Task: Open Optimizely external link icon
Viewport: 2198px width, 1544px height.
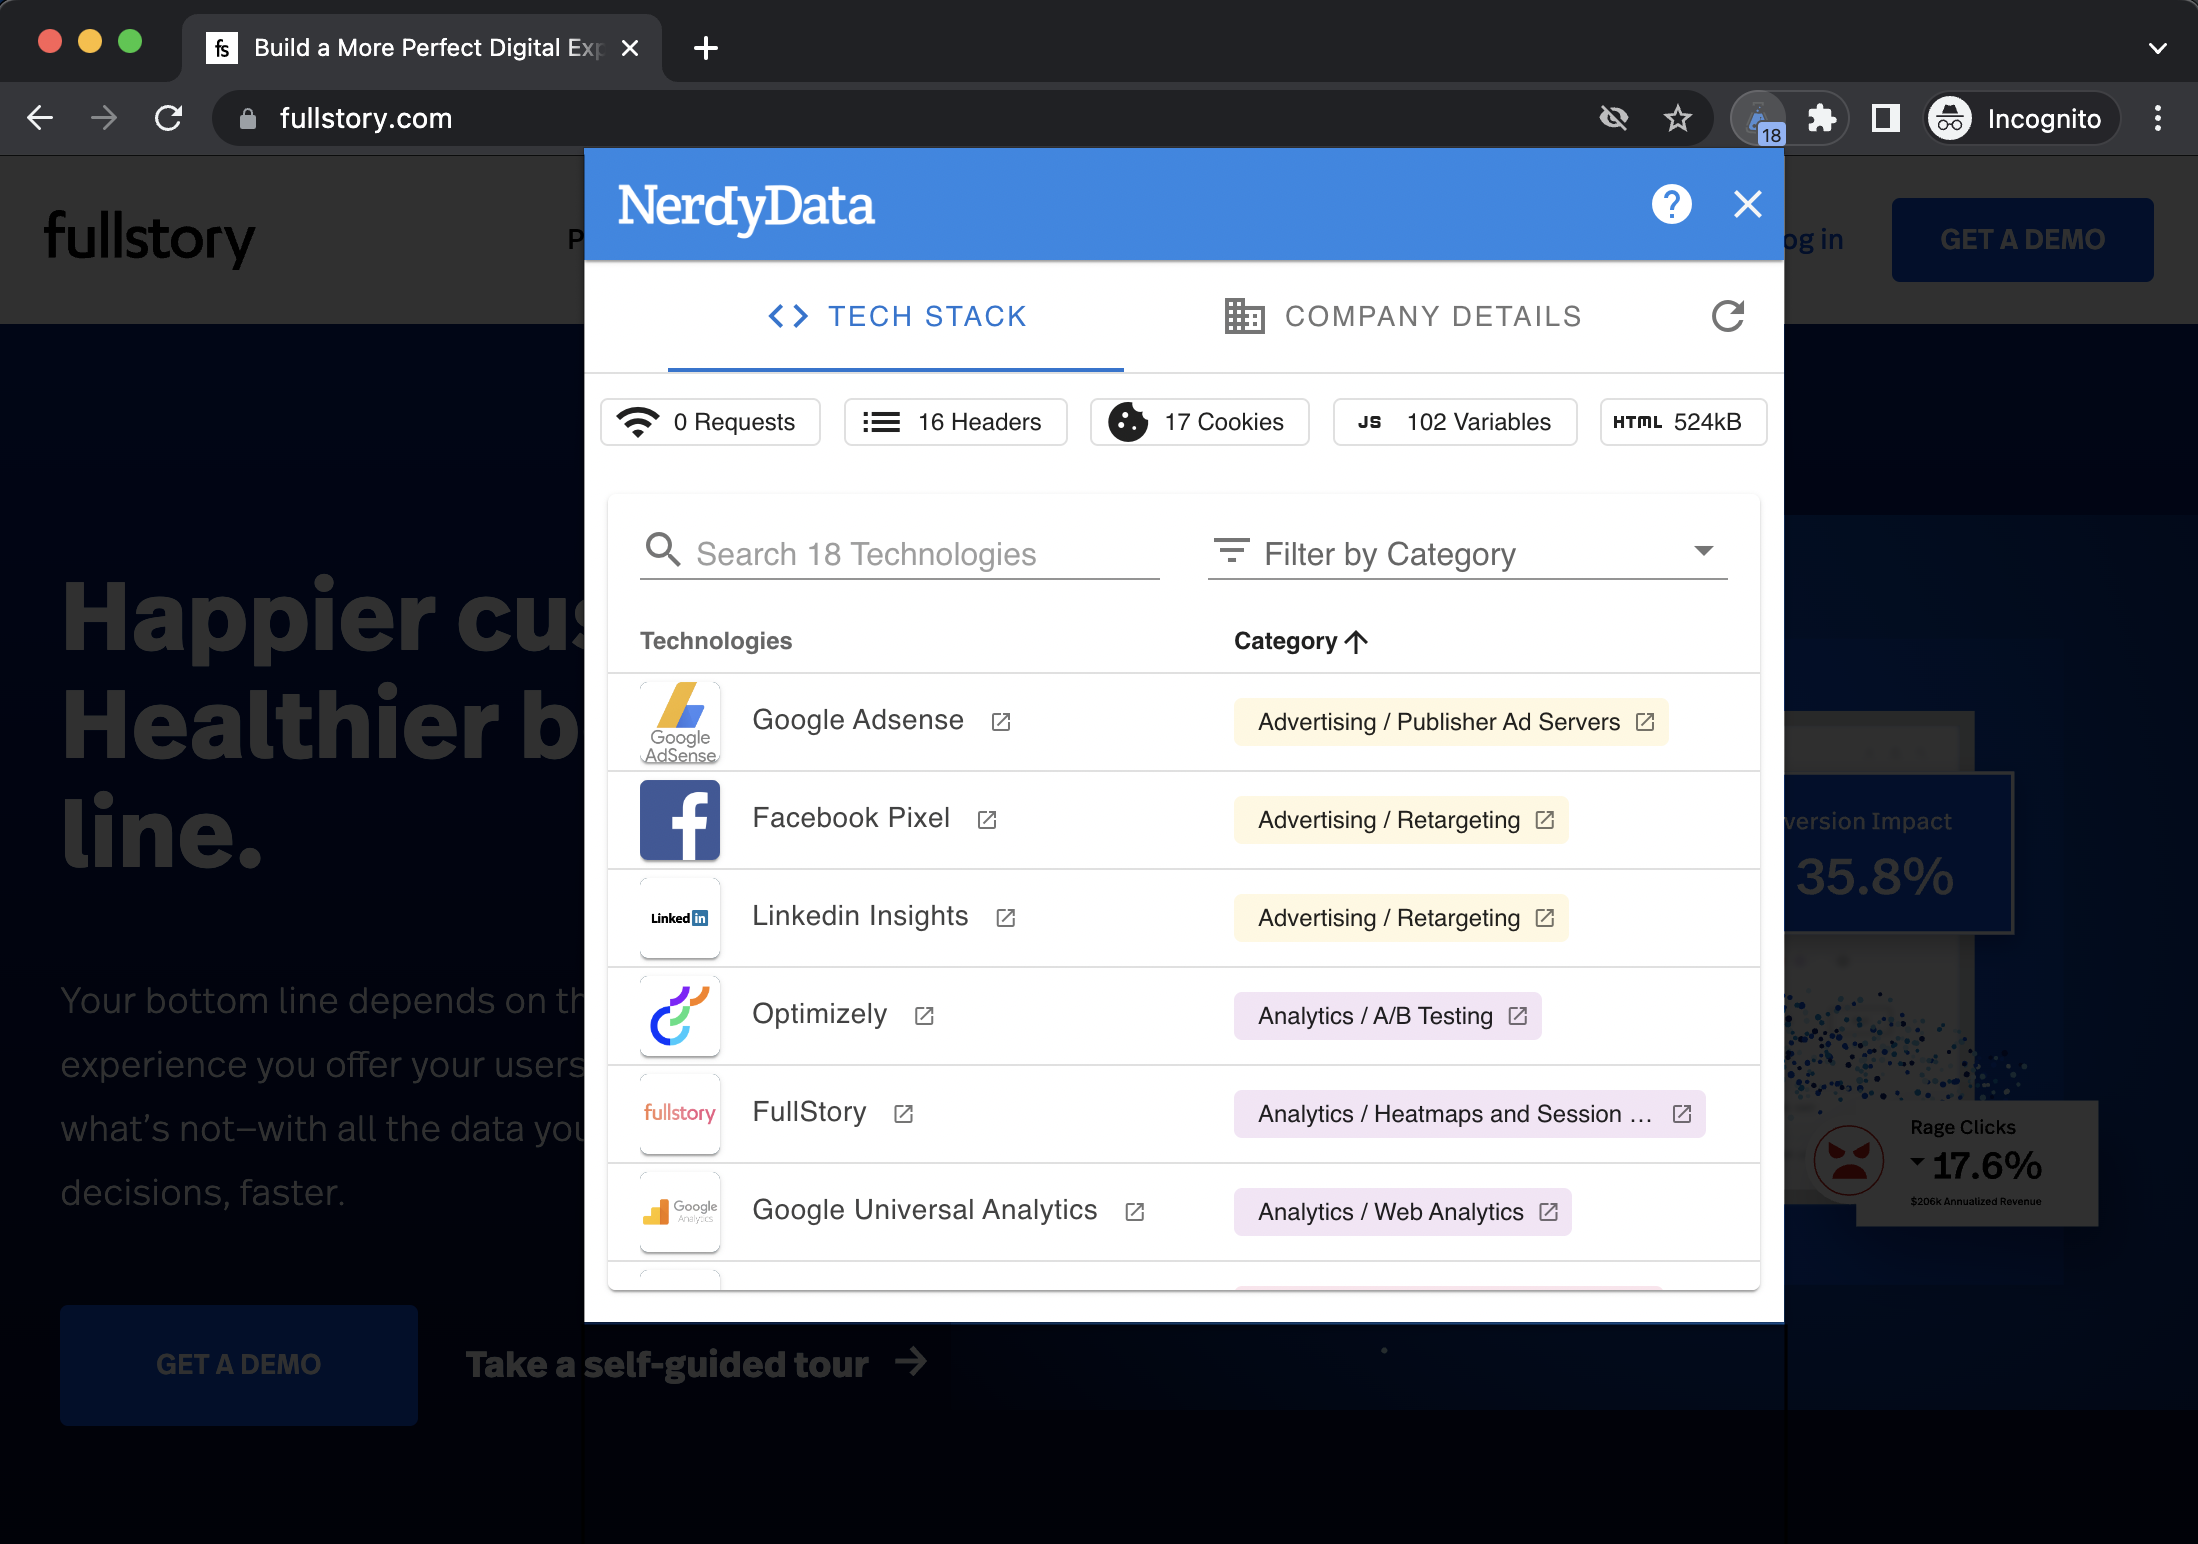Action: pos(924,1016)
